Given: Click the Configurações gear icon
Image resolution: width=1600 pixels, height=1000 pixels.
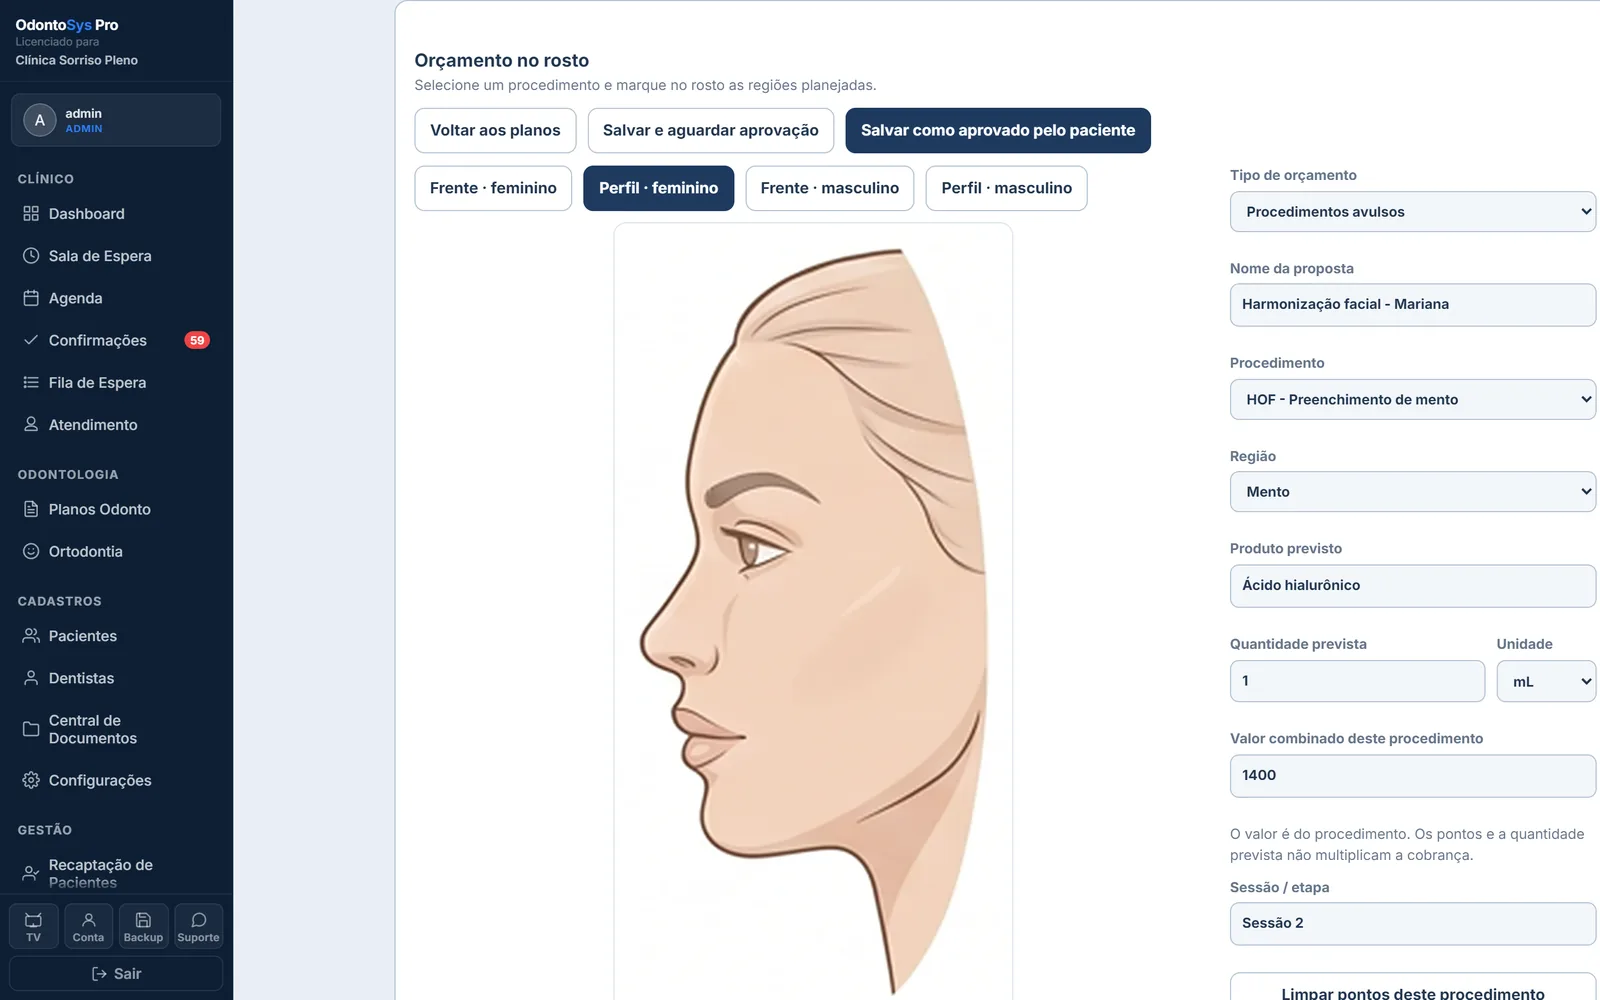Looking at the screenshot, I should click(31, 780).
